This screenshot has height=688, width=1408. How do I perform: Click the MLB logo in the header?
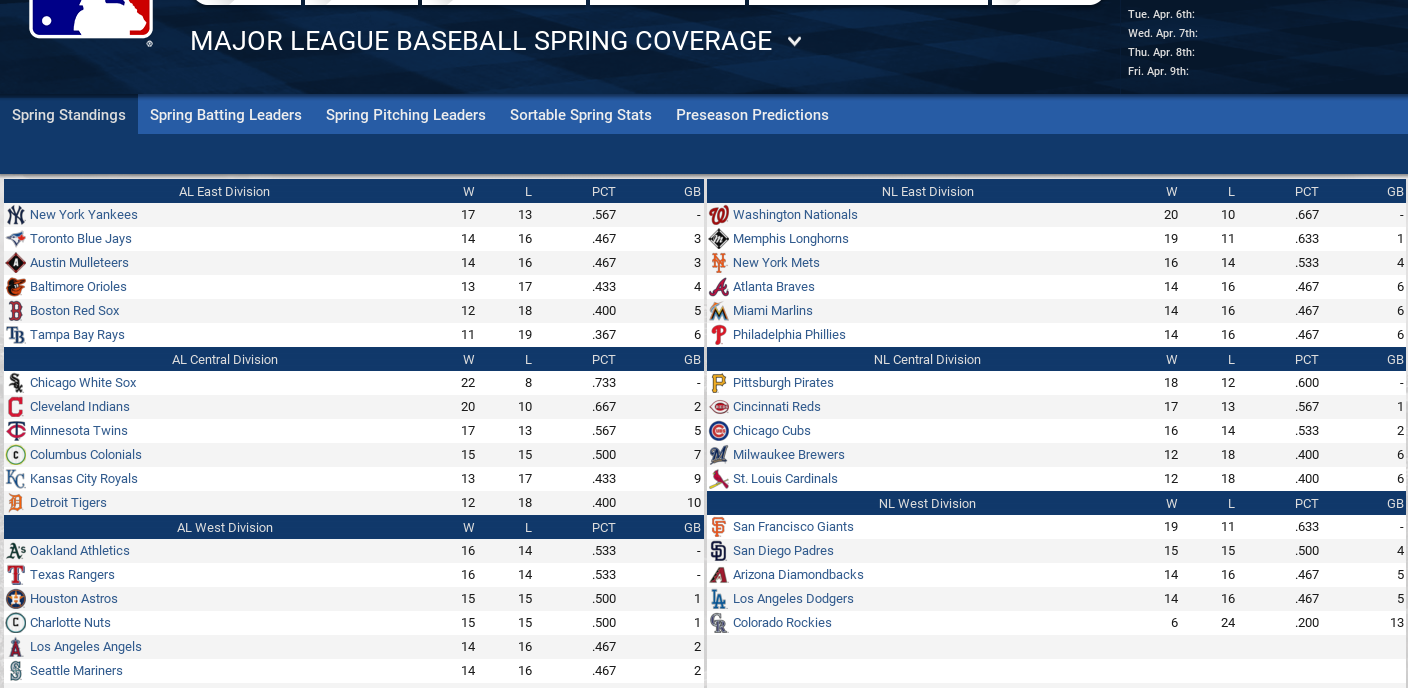pyautogui.click(x=91, y=18)
